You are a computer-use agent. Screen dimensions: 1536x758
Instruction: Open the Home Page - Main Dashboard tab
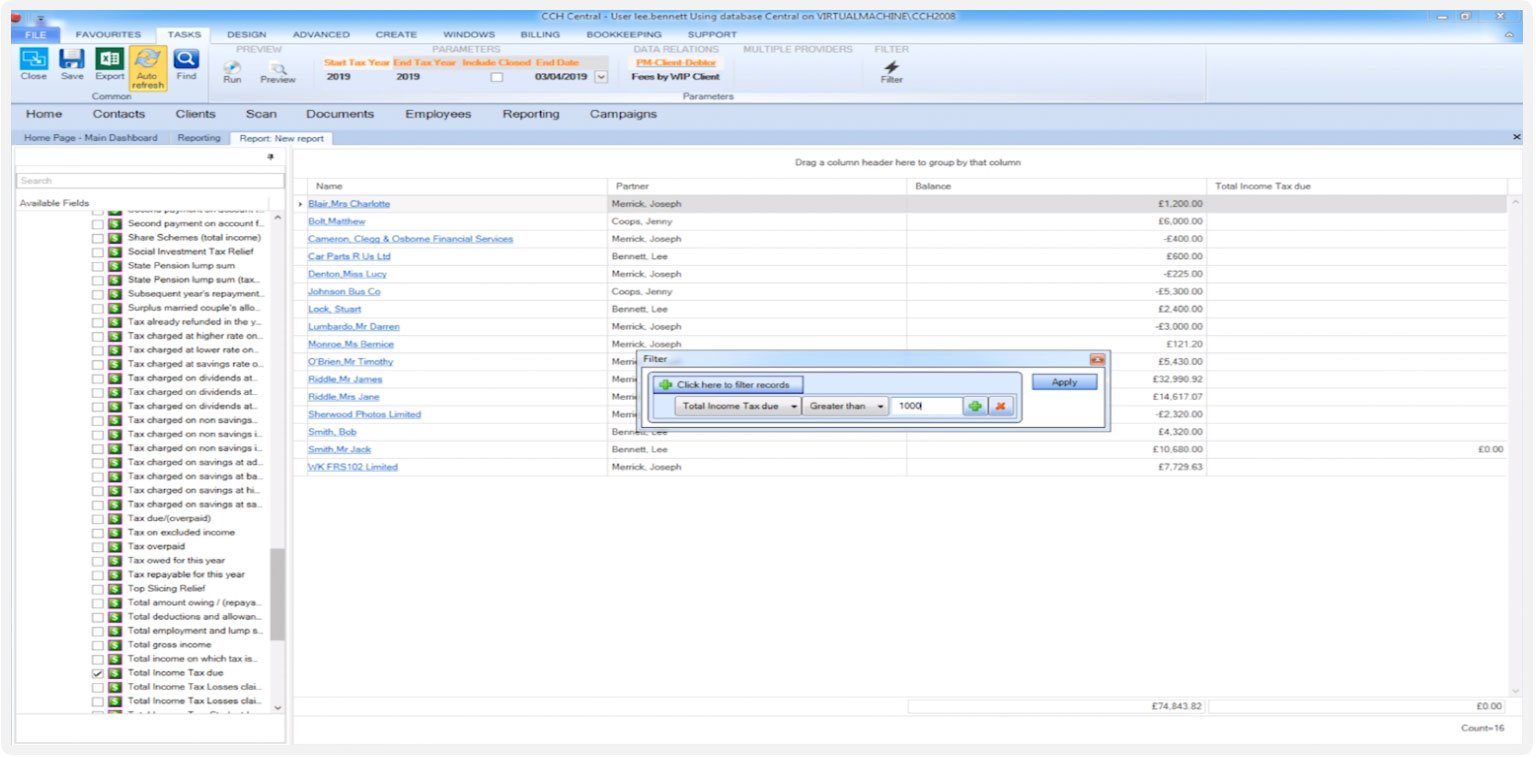click(90, 138)
